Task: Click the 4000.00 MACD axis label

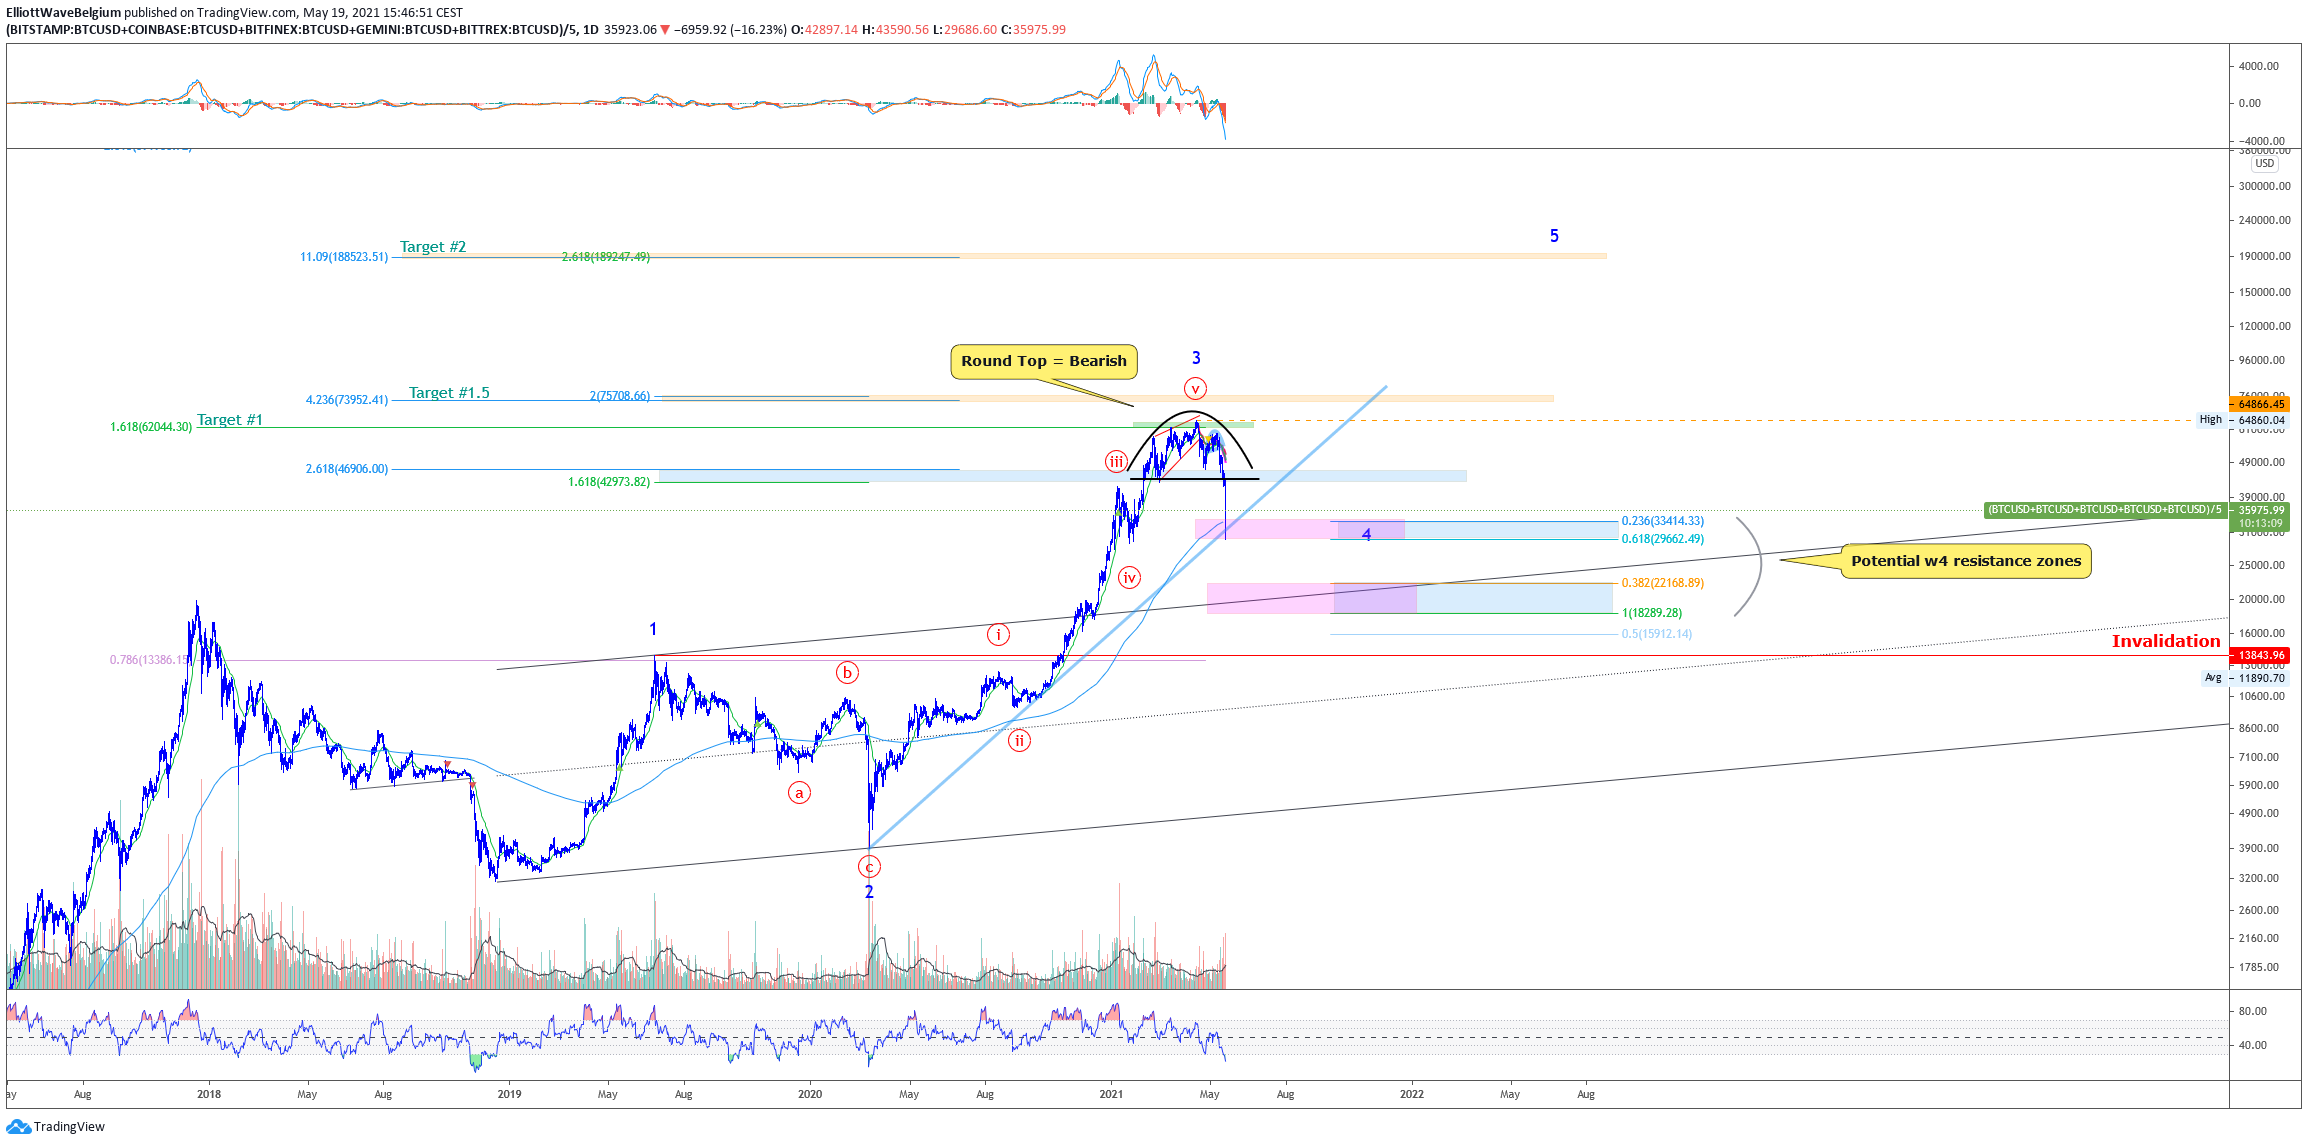Action: point(2260,66)
